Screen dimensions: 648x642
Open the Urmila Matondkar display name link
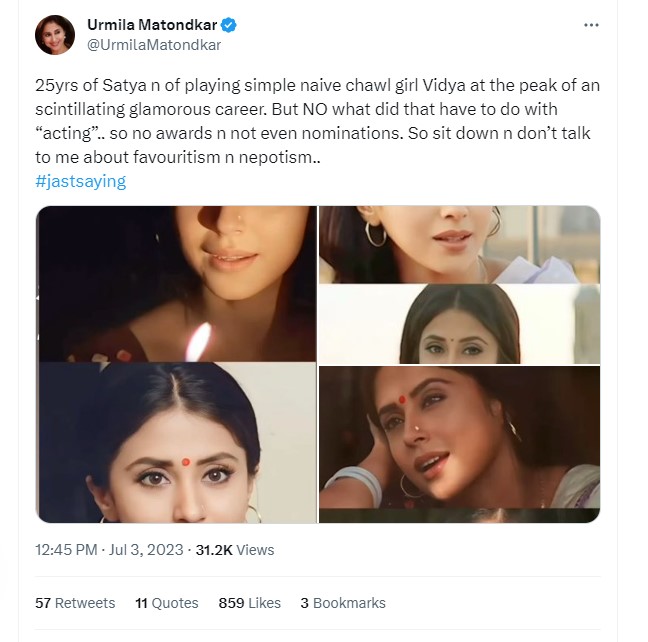153,25
